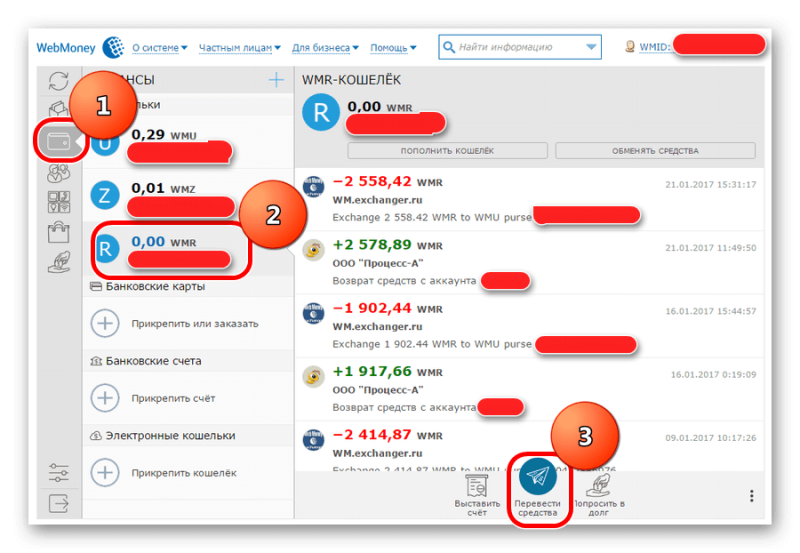Select the 0,01 WMZ wallet
The width and height of the screenshot is (800, 553).
pos(188,195)
